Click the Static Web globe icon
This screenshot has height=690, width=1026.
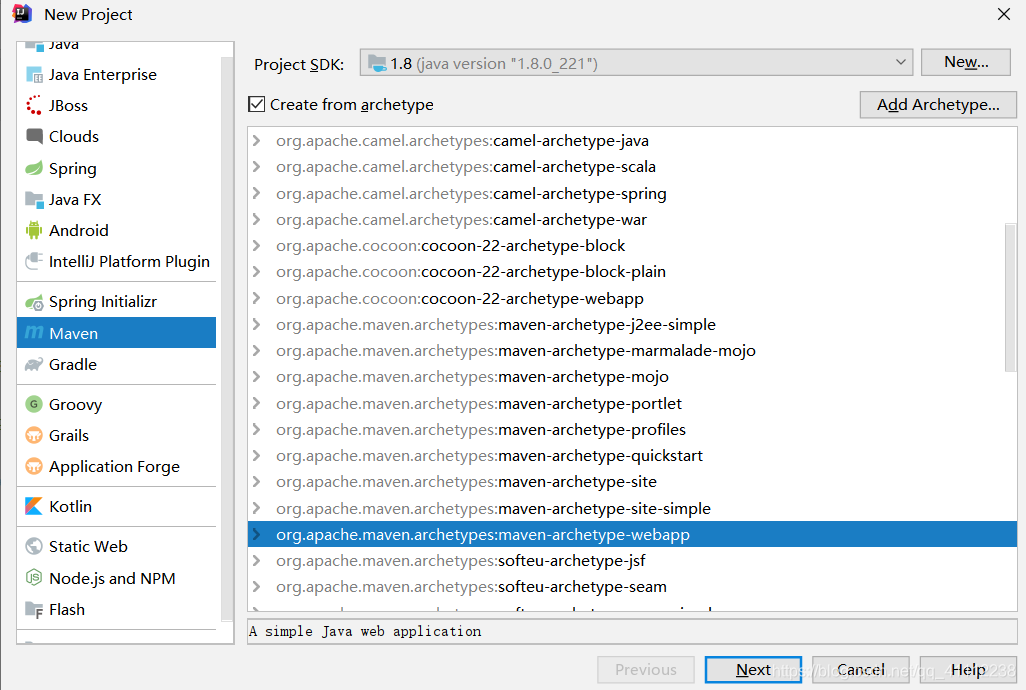[34, 546]
